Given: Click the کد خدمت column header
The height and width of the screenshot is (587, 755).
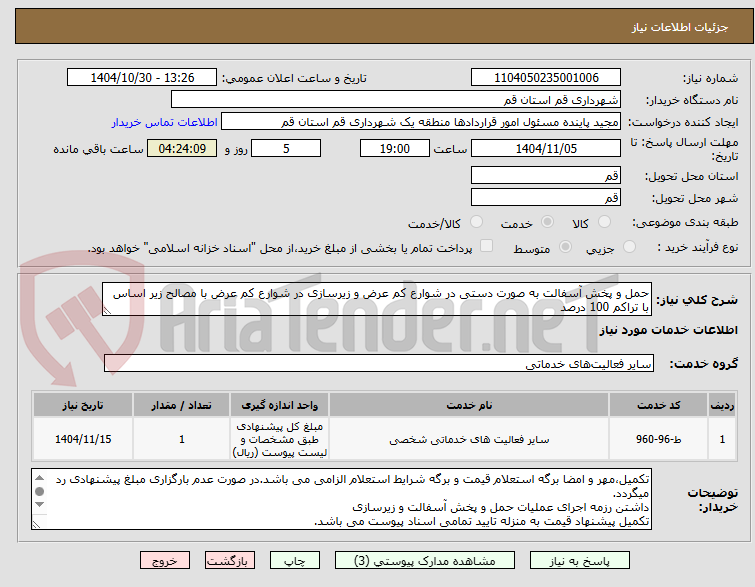Looking at the screenshot, I should [658, 405].
